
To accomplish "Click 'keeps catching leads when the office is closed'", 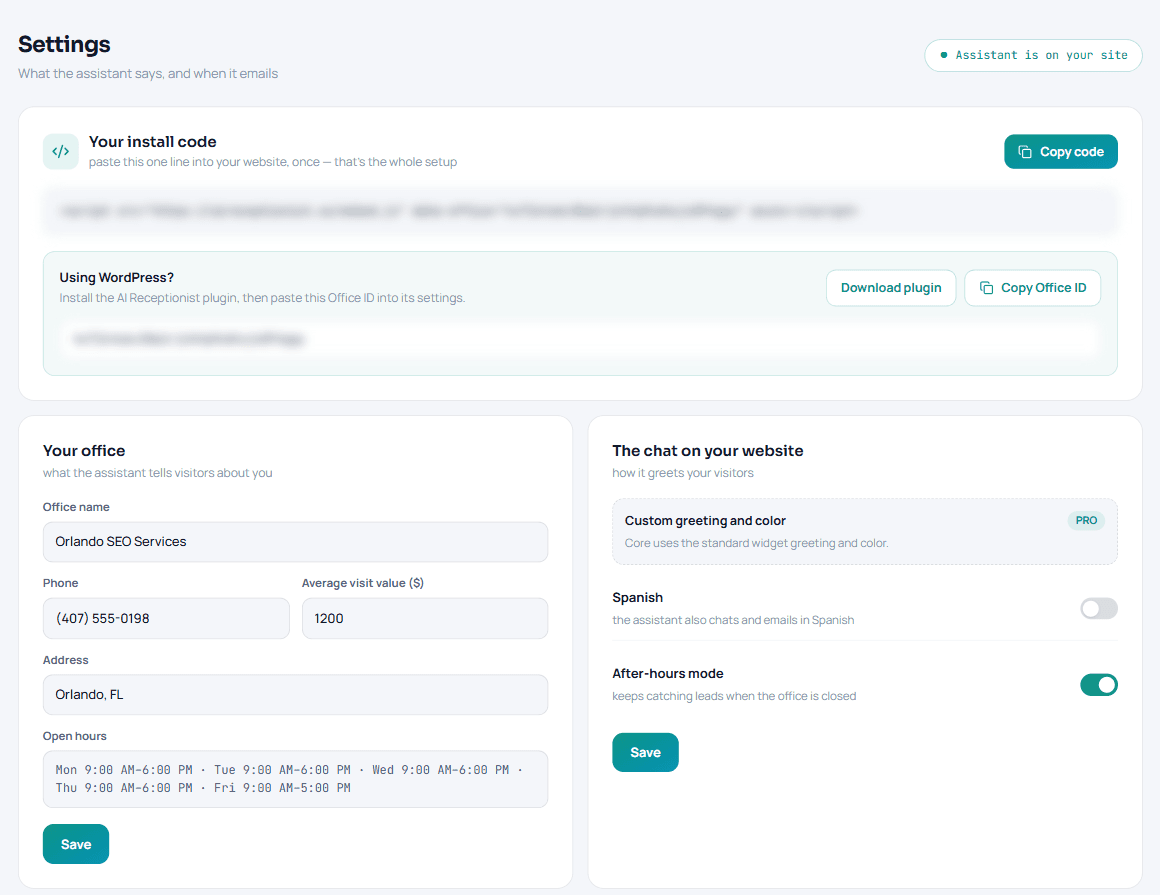I will coord(734,696).
